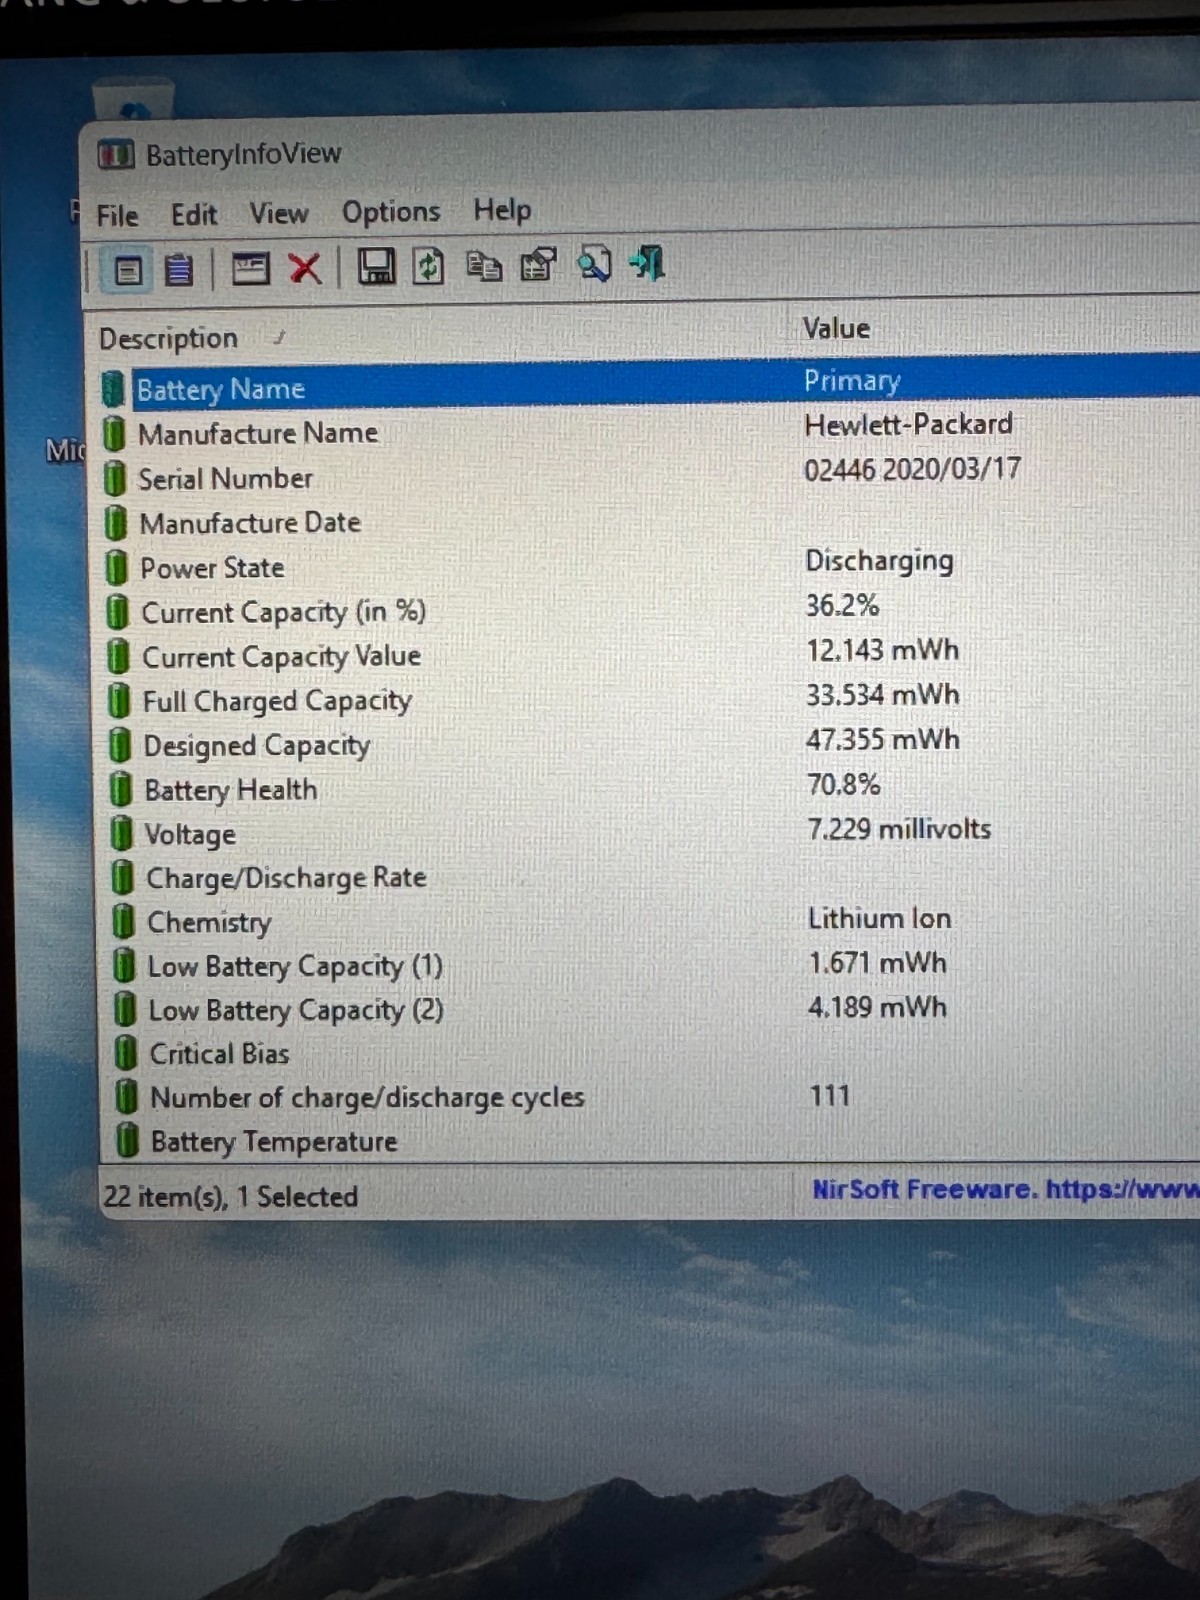Click the 4.189 mWh value cell
The height and width of the screenshot is (1600, 1200).
877,1007
